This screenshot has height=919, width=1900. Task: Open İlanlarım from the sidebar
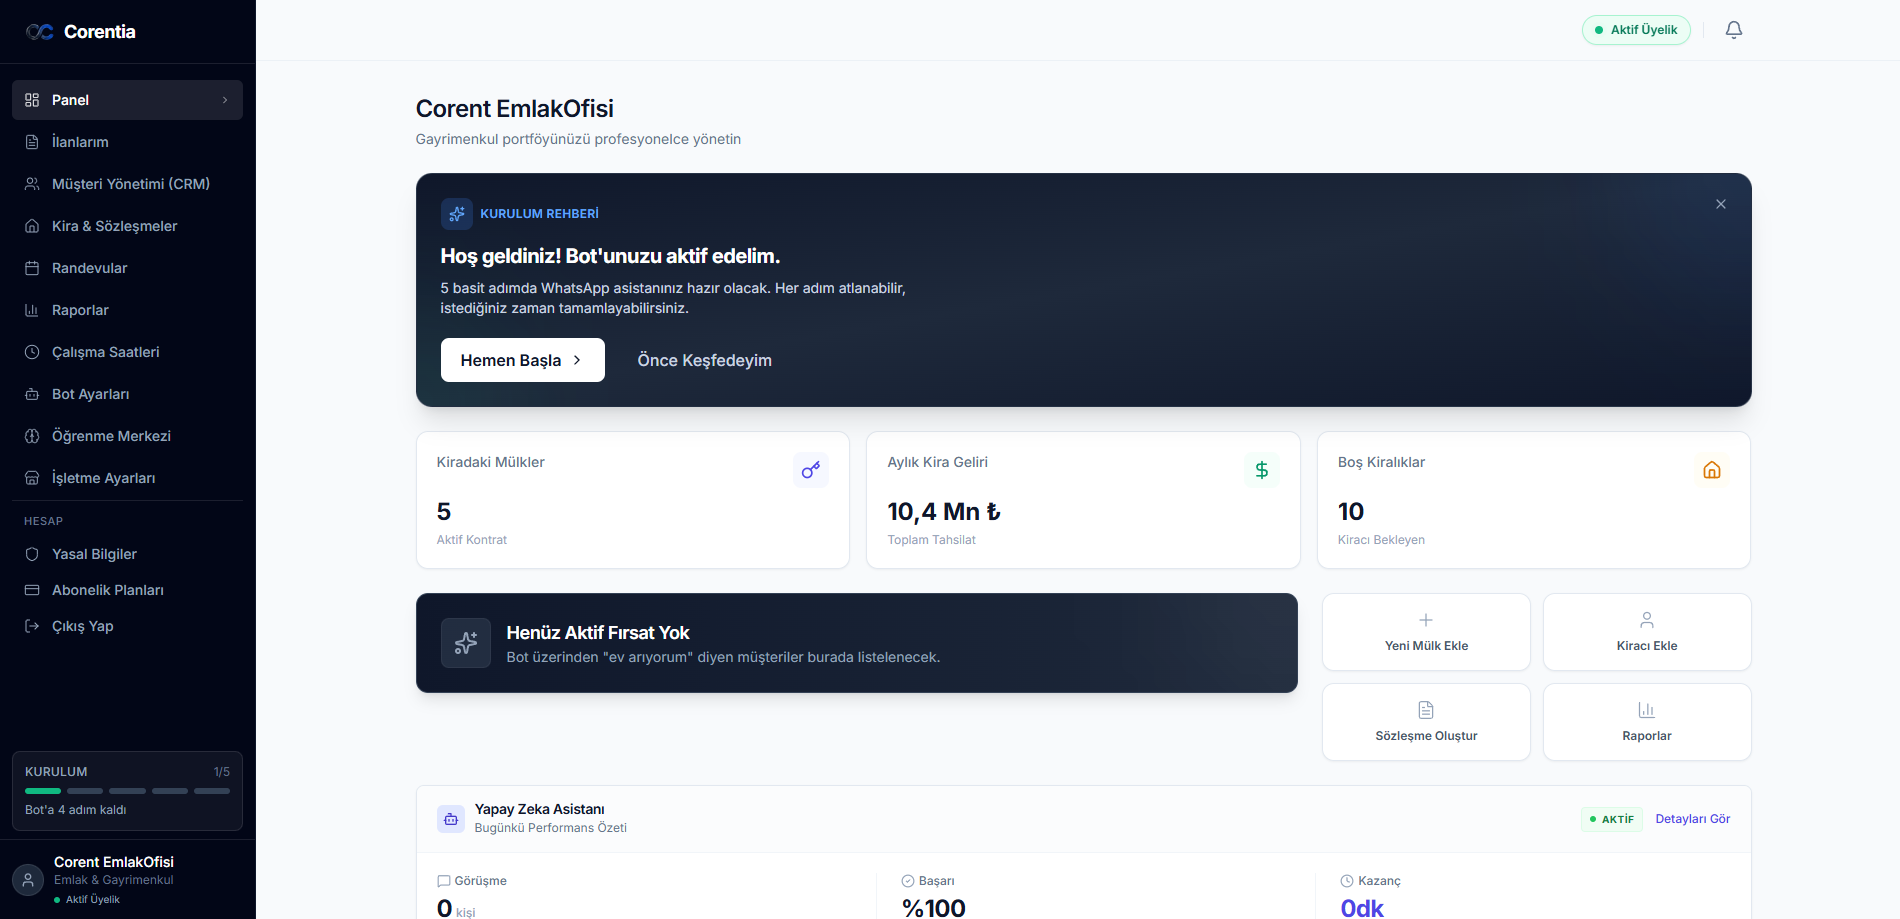(80, 142)
